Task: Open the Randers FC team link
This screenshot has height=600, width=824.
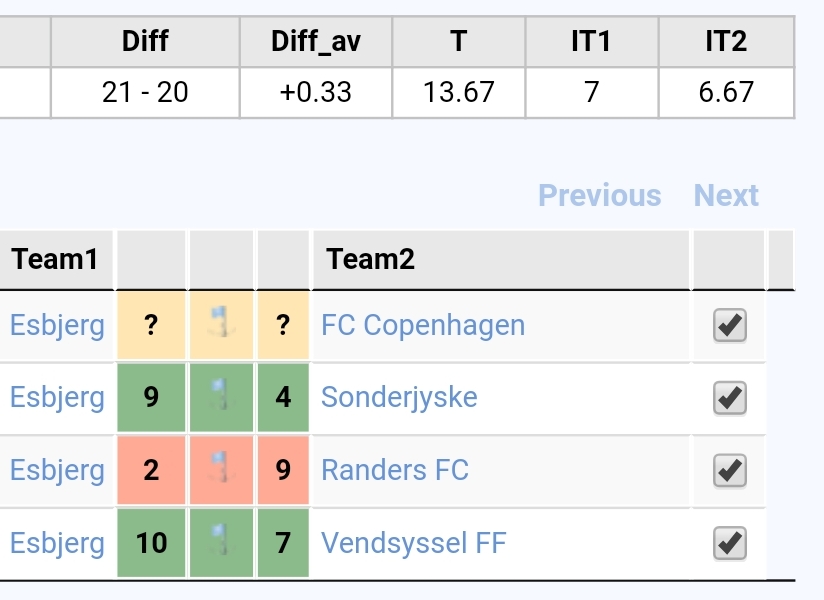Action: (x=395, y=470)
